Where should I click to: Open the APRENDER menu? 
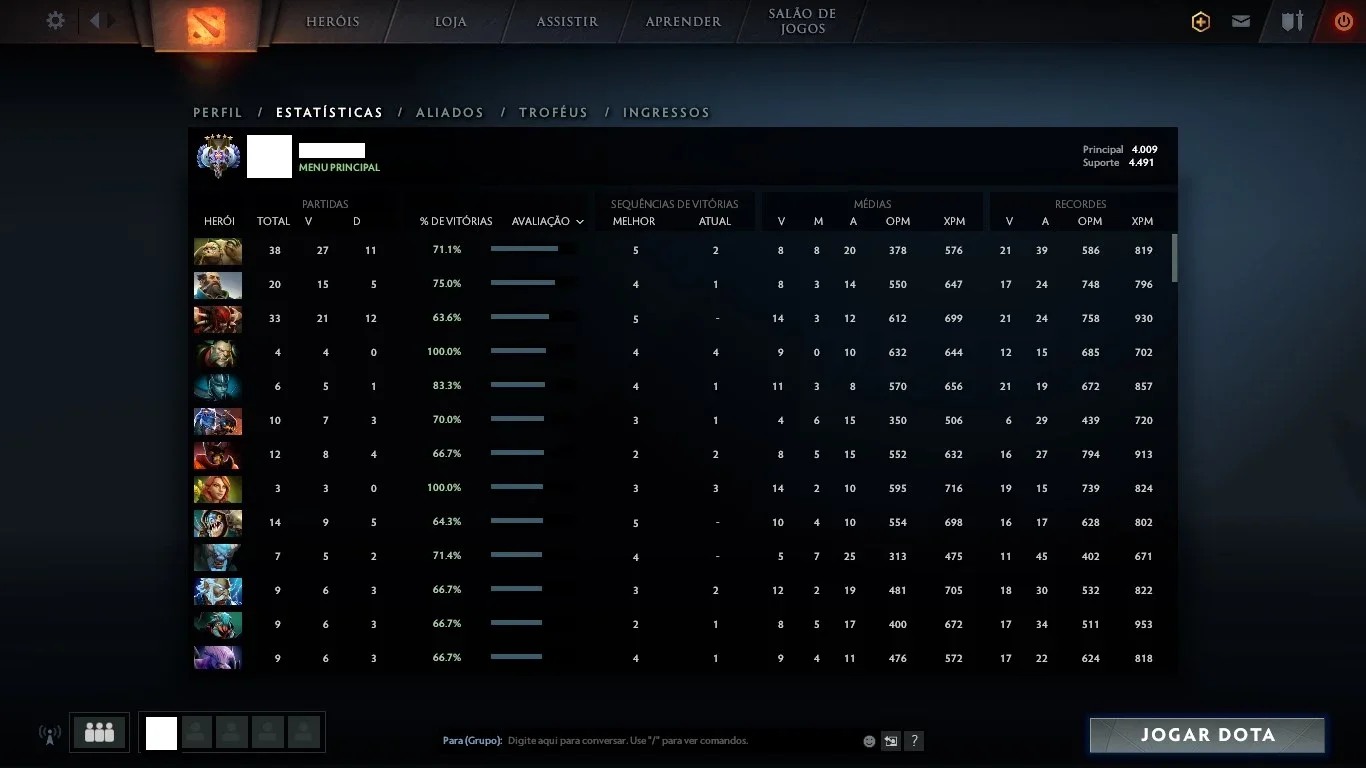click(683, 21)
